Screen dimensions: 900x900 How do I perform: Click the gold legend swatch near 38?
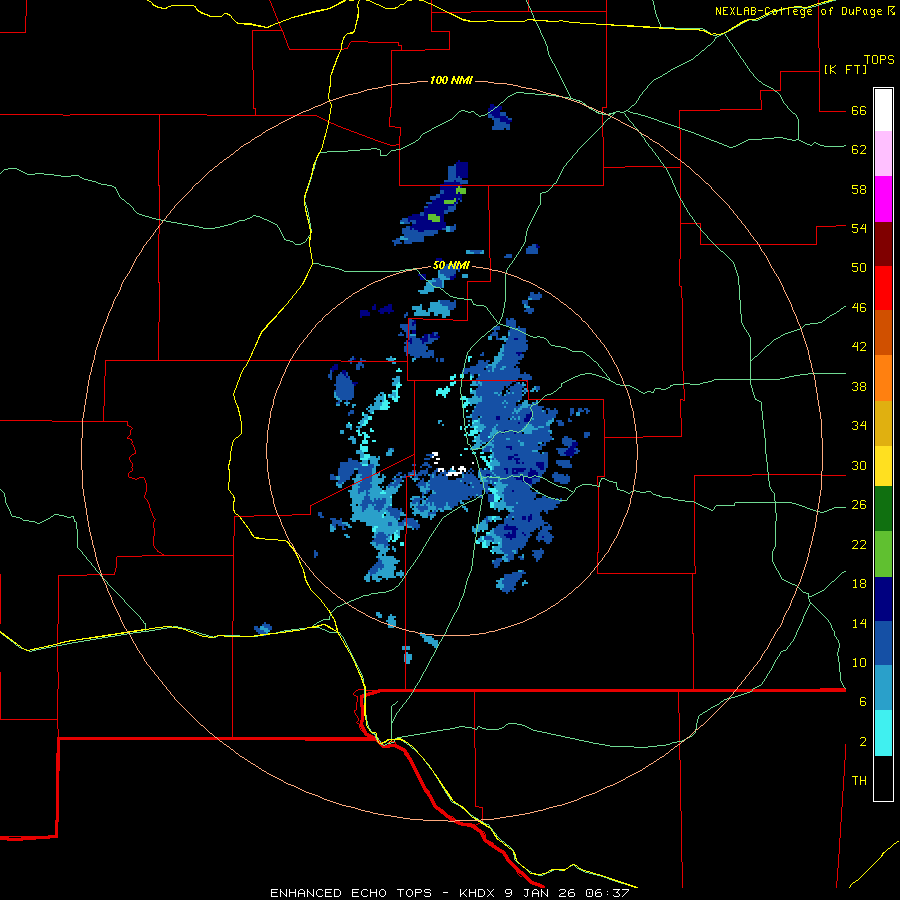coord(883,423)
